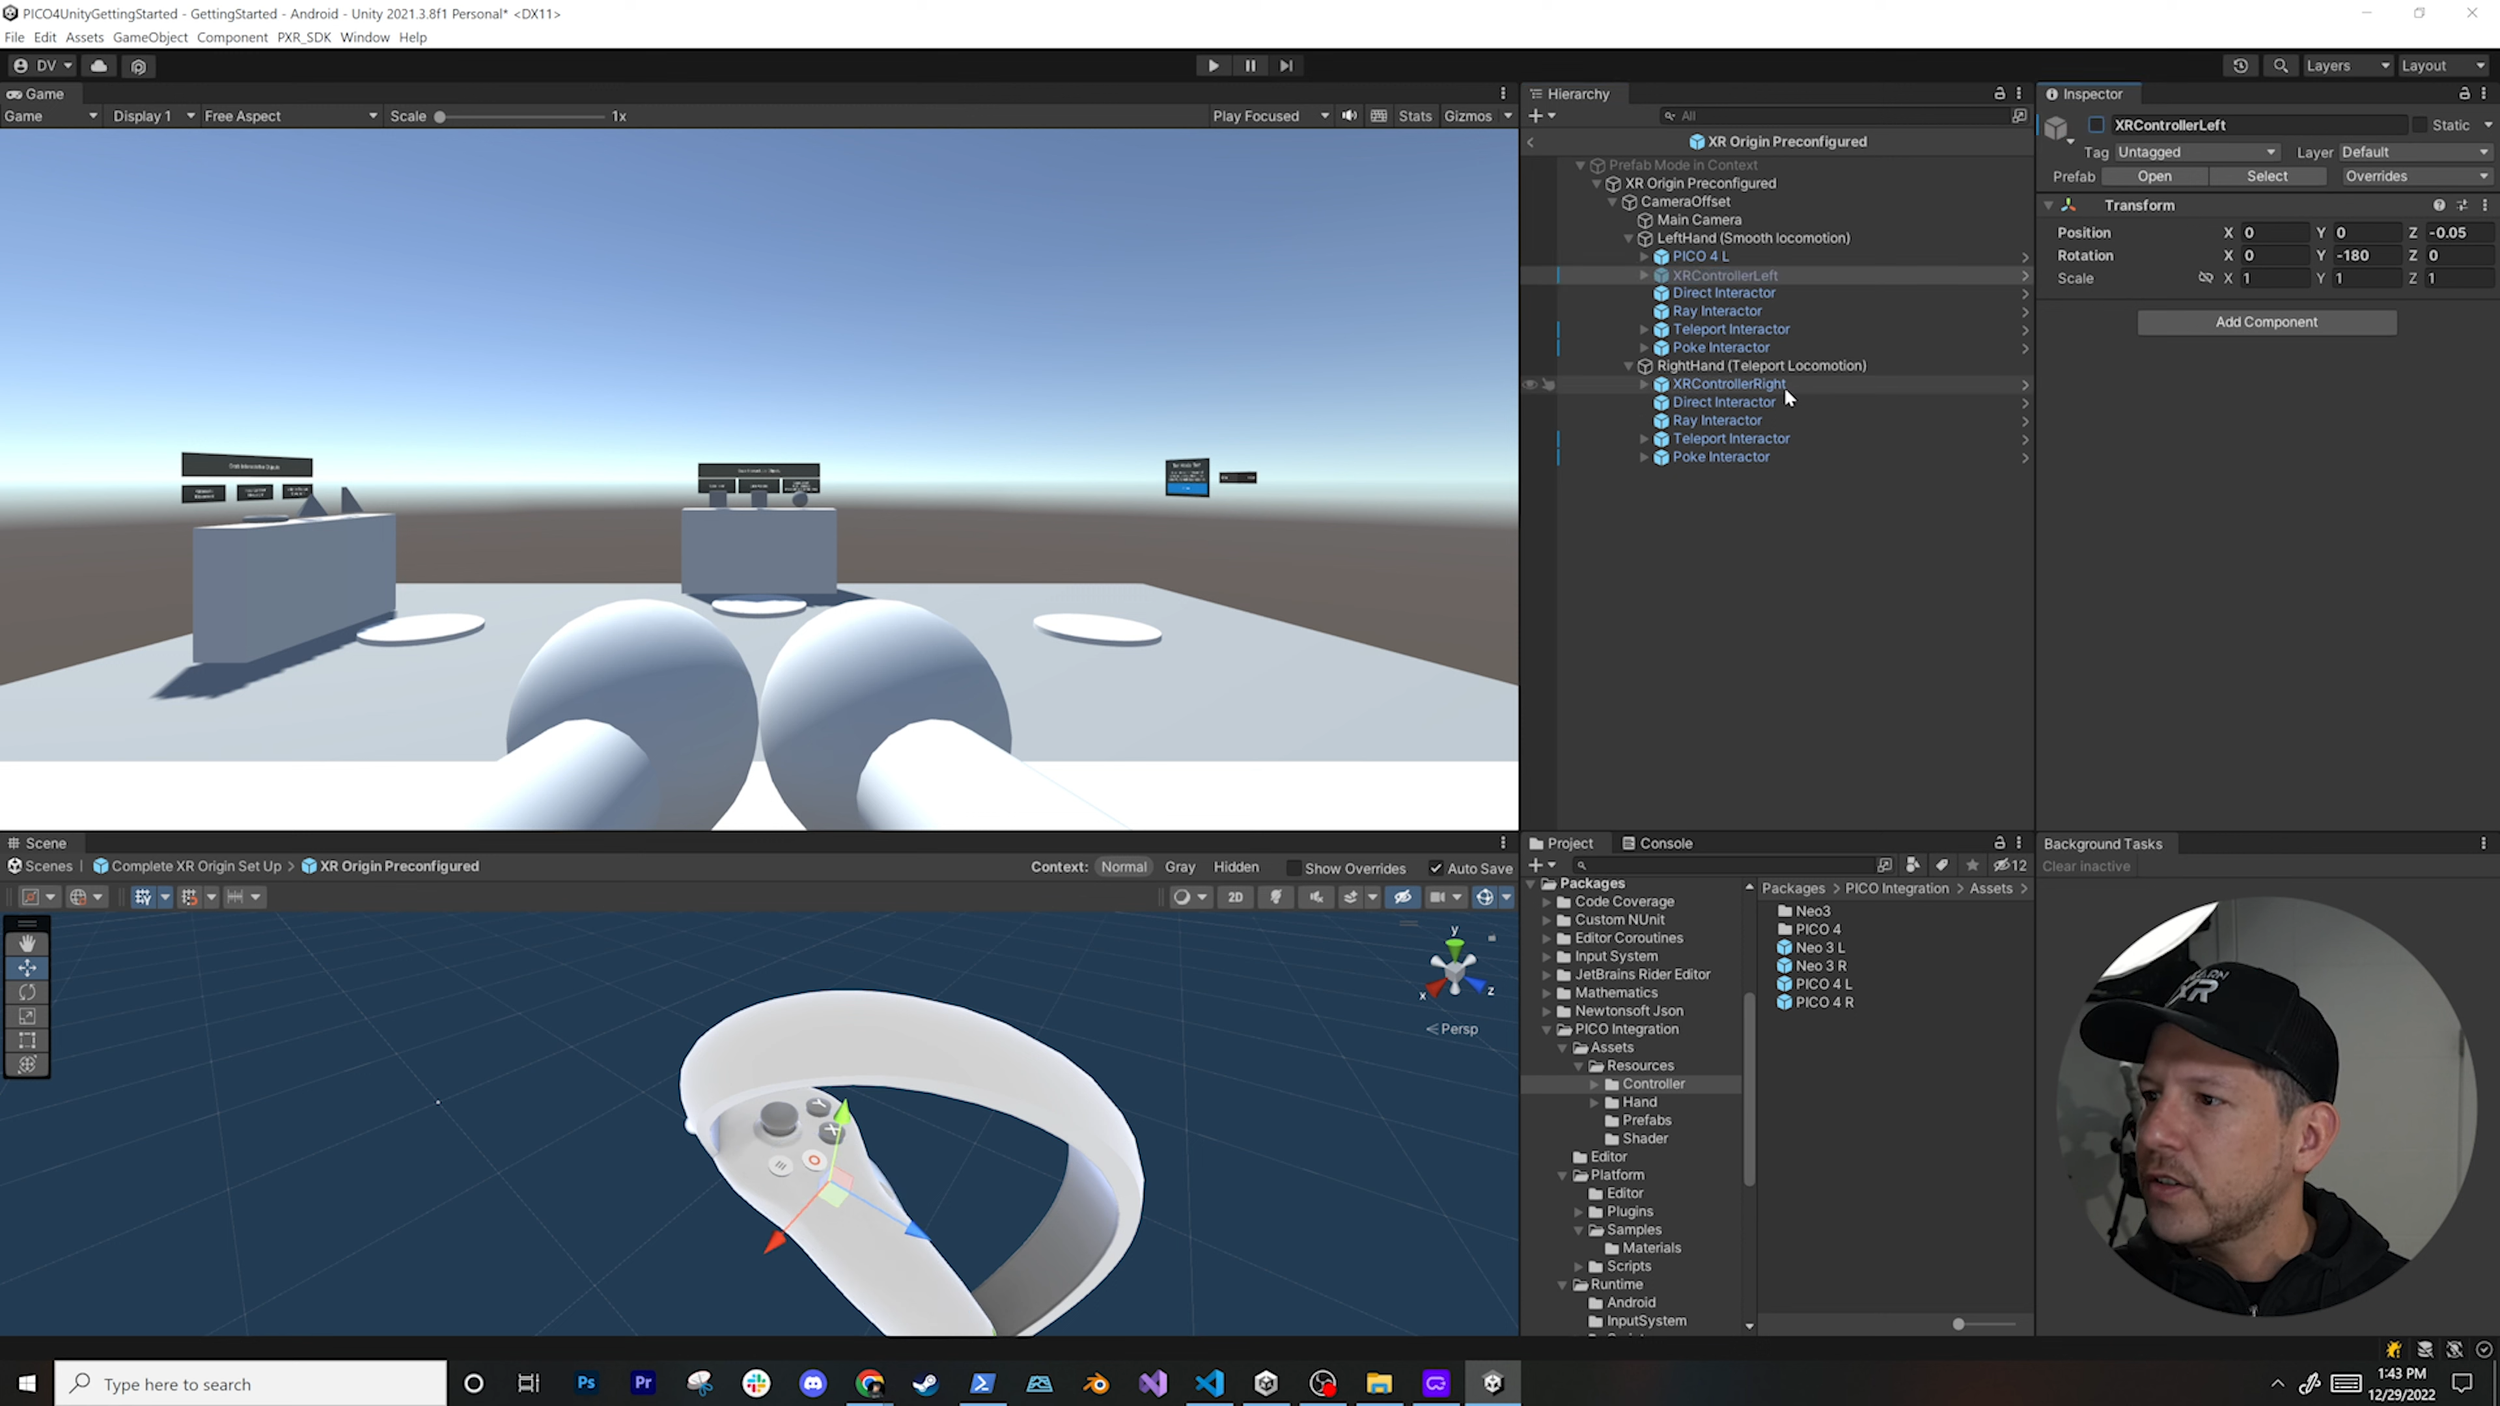Click the prefab Select button
Screen dimensions: 2500x1406
tap(2267, 176)
